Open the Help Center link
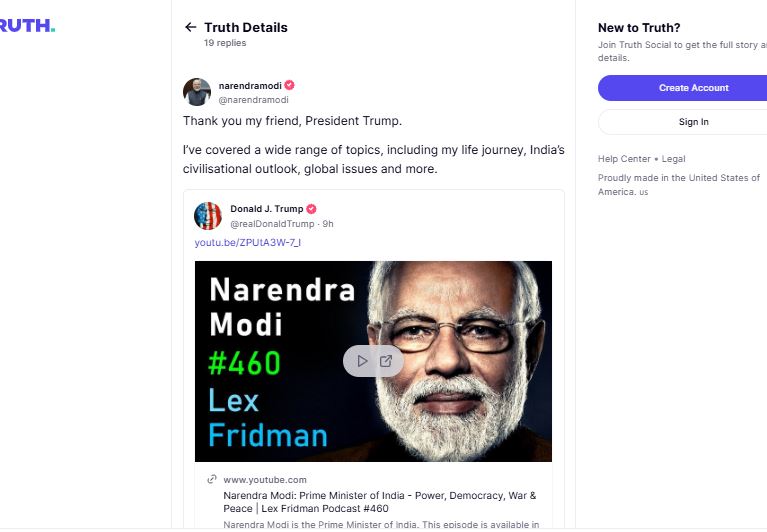 click(x=623, y=159)
